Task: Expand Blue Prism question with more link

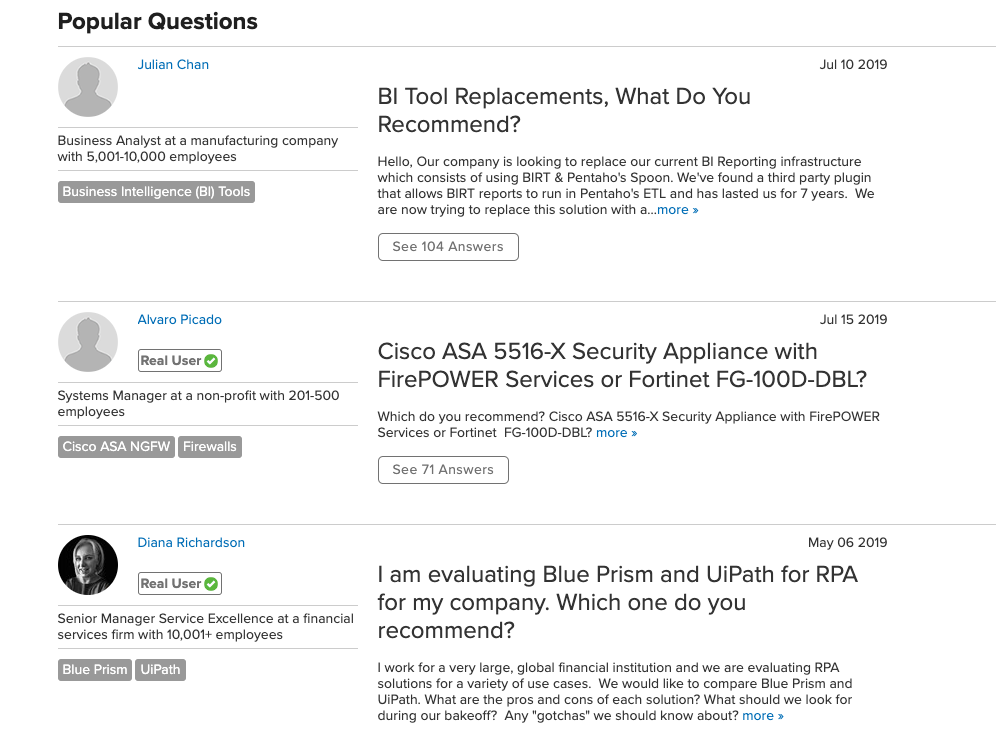Action: pos(763,716)
